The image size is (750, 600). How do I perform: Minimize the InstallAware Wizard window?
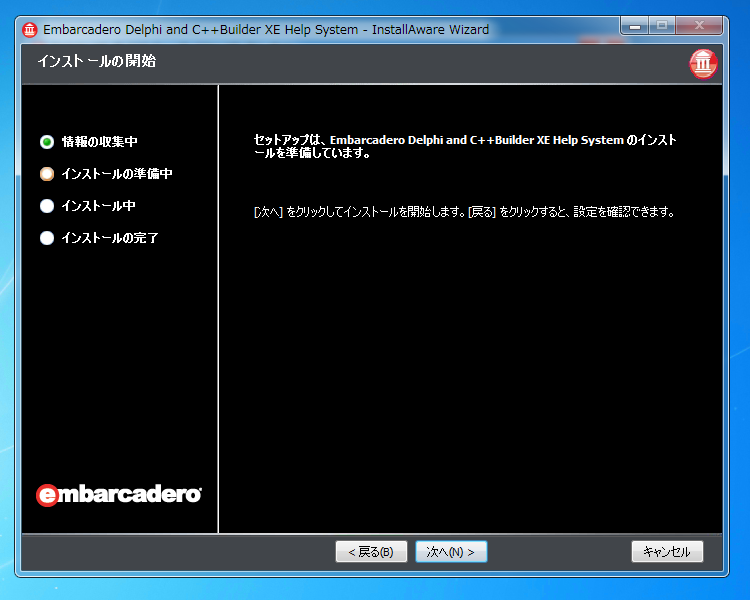[x=635, y=25]
